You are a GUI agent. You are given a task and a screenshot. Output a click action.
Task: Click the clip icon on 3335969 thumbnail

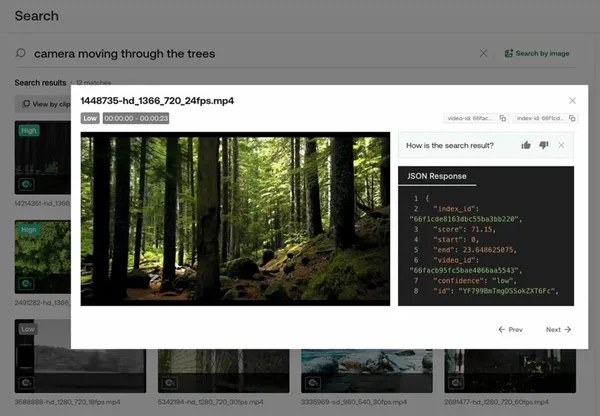click(x=313, y=383)
